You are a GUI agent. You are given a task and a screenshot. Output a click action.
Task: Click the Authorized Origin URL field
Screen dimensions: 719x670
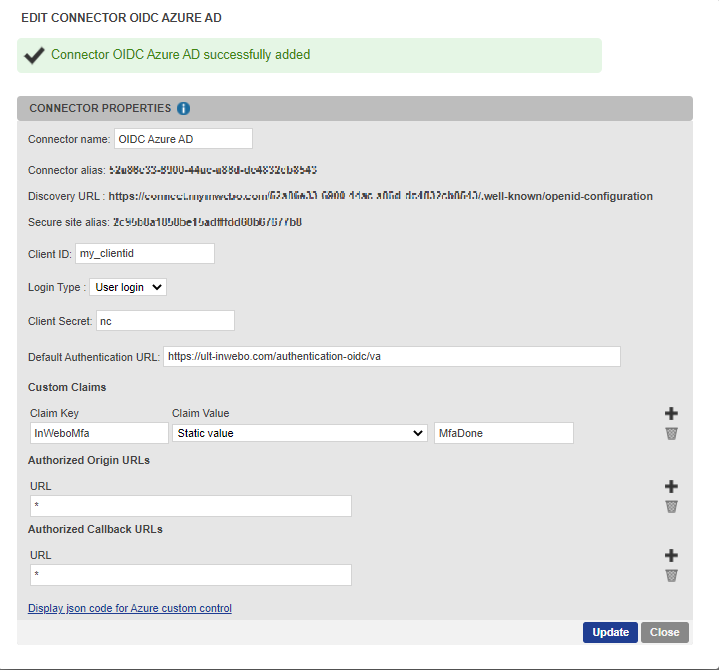click(190, 506)
